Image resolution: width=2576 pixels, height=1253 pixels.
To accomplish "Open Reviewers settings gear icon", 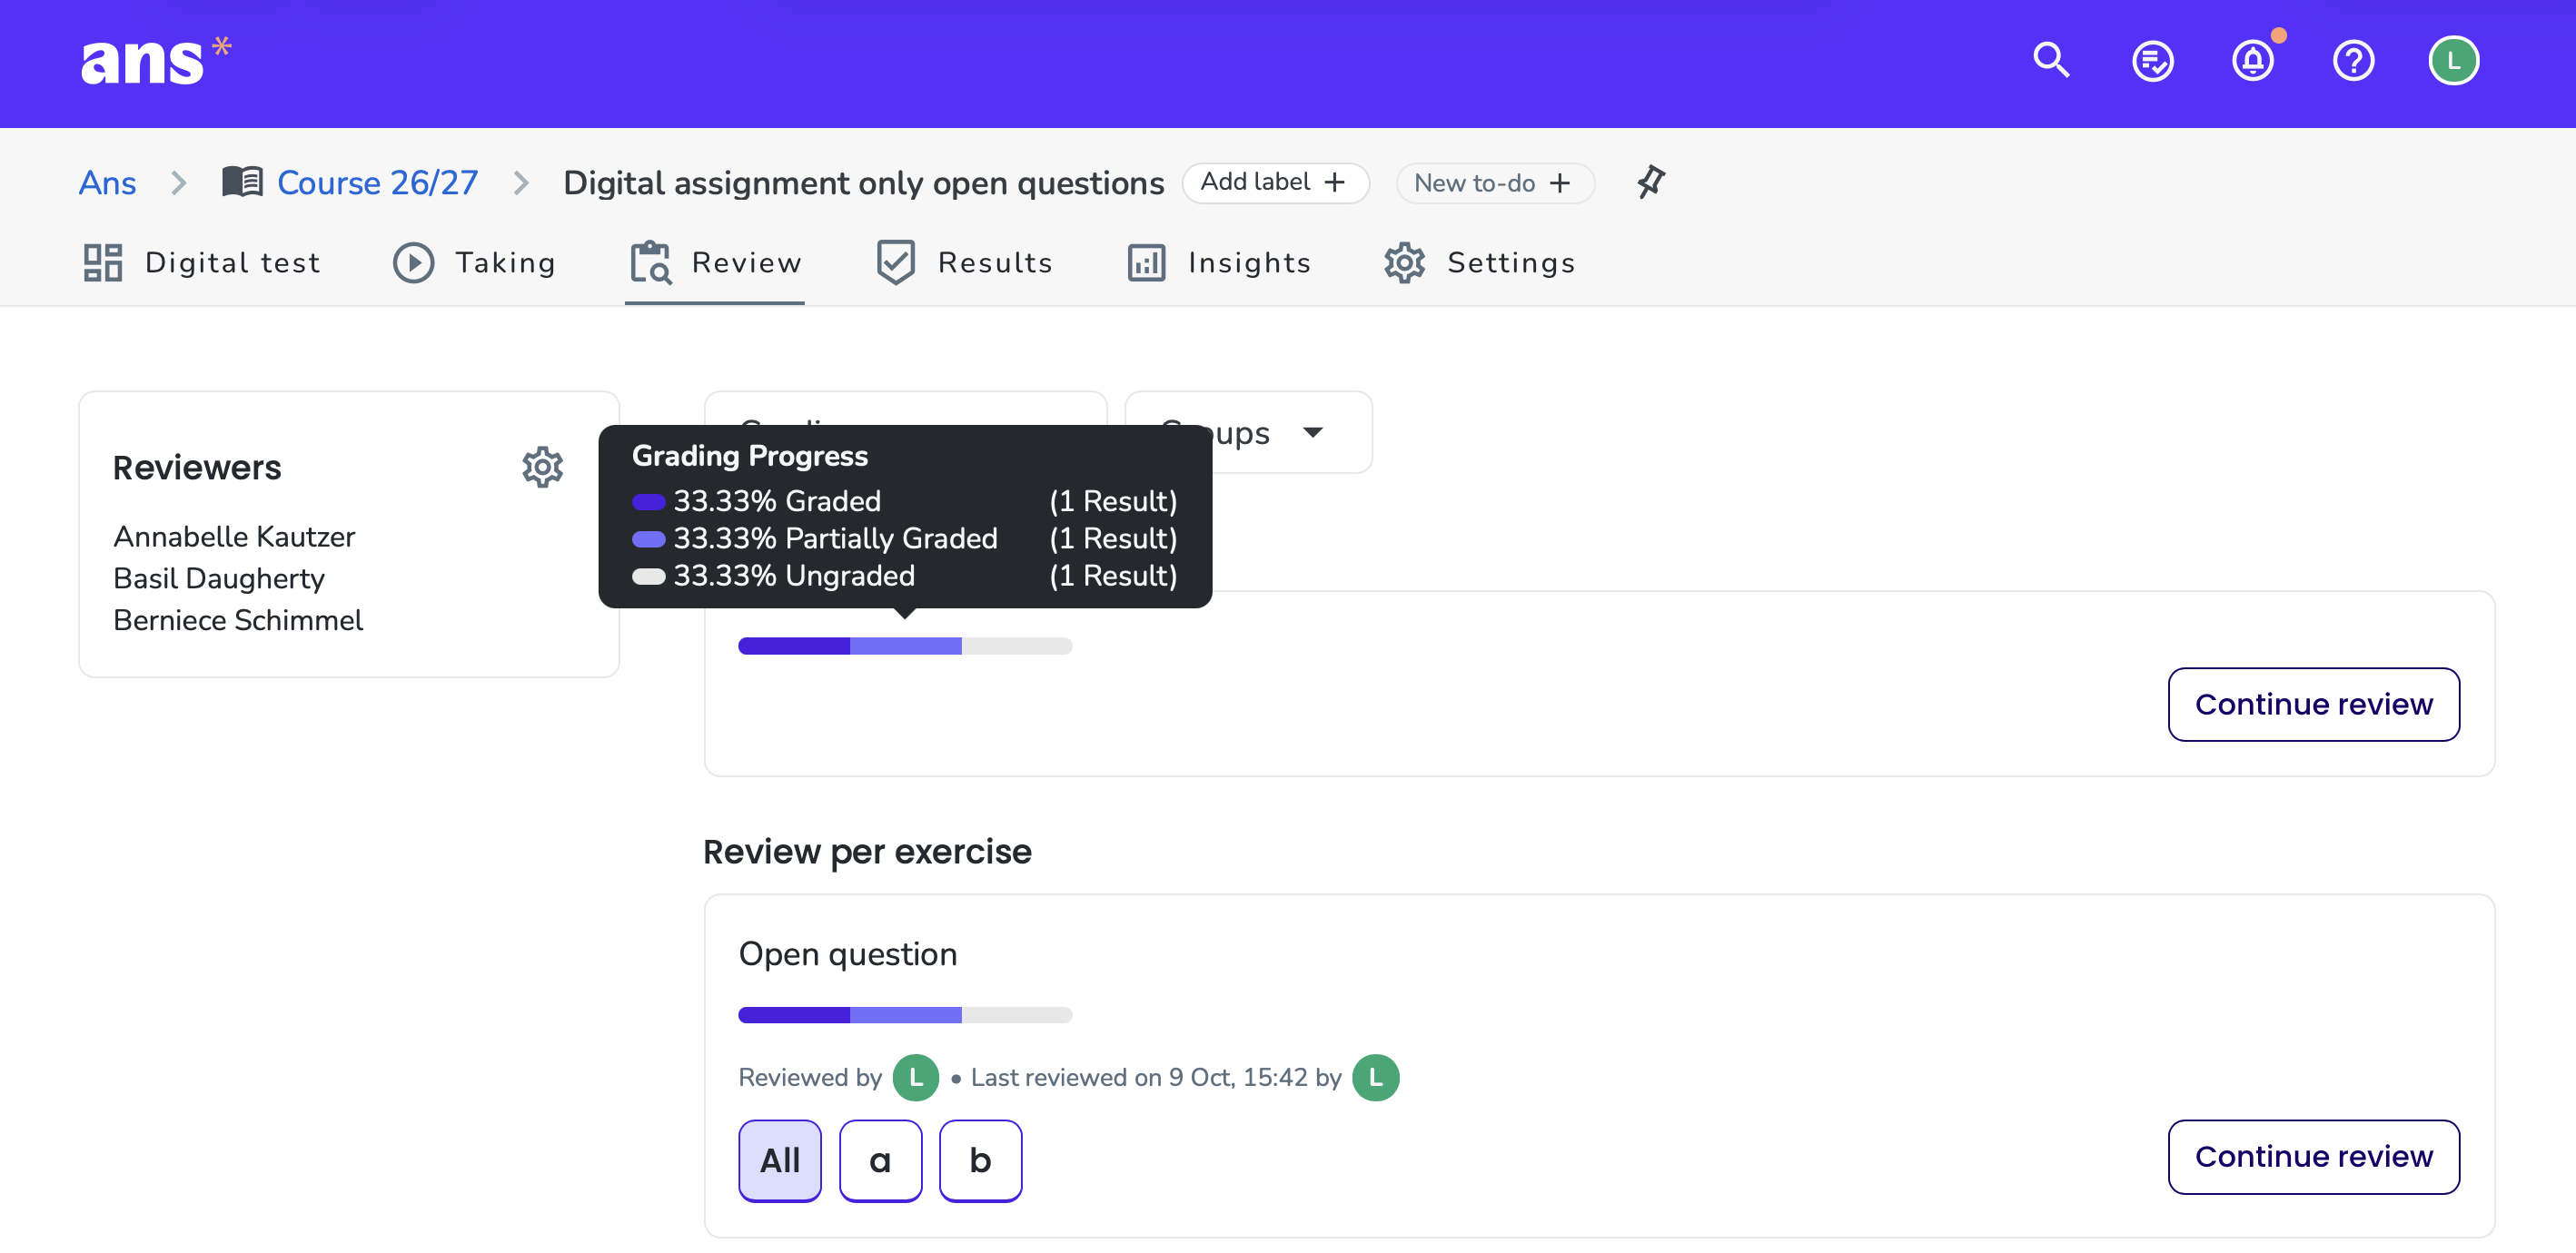I will pyautogui.click(x=542, y=467).
